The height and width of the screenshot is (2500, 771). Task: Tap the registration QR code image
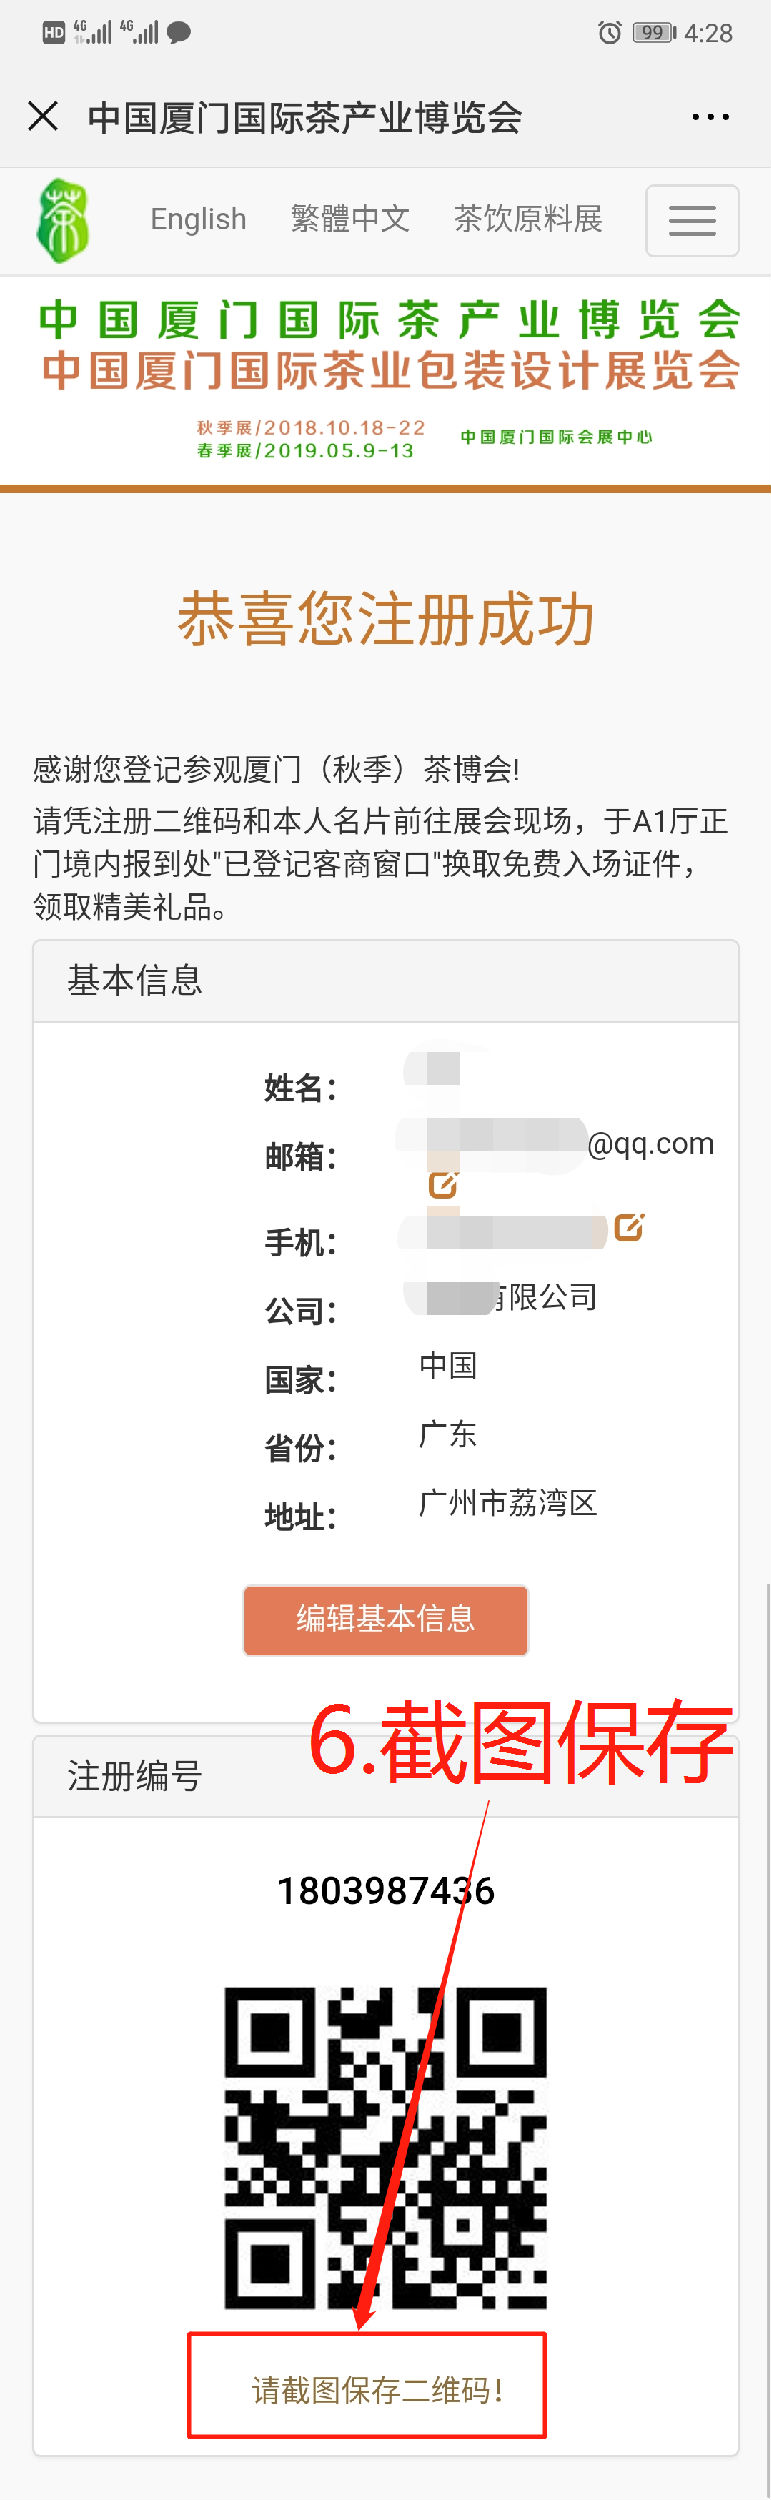[386, 2147]
